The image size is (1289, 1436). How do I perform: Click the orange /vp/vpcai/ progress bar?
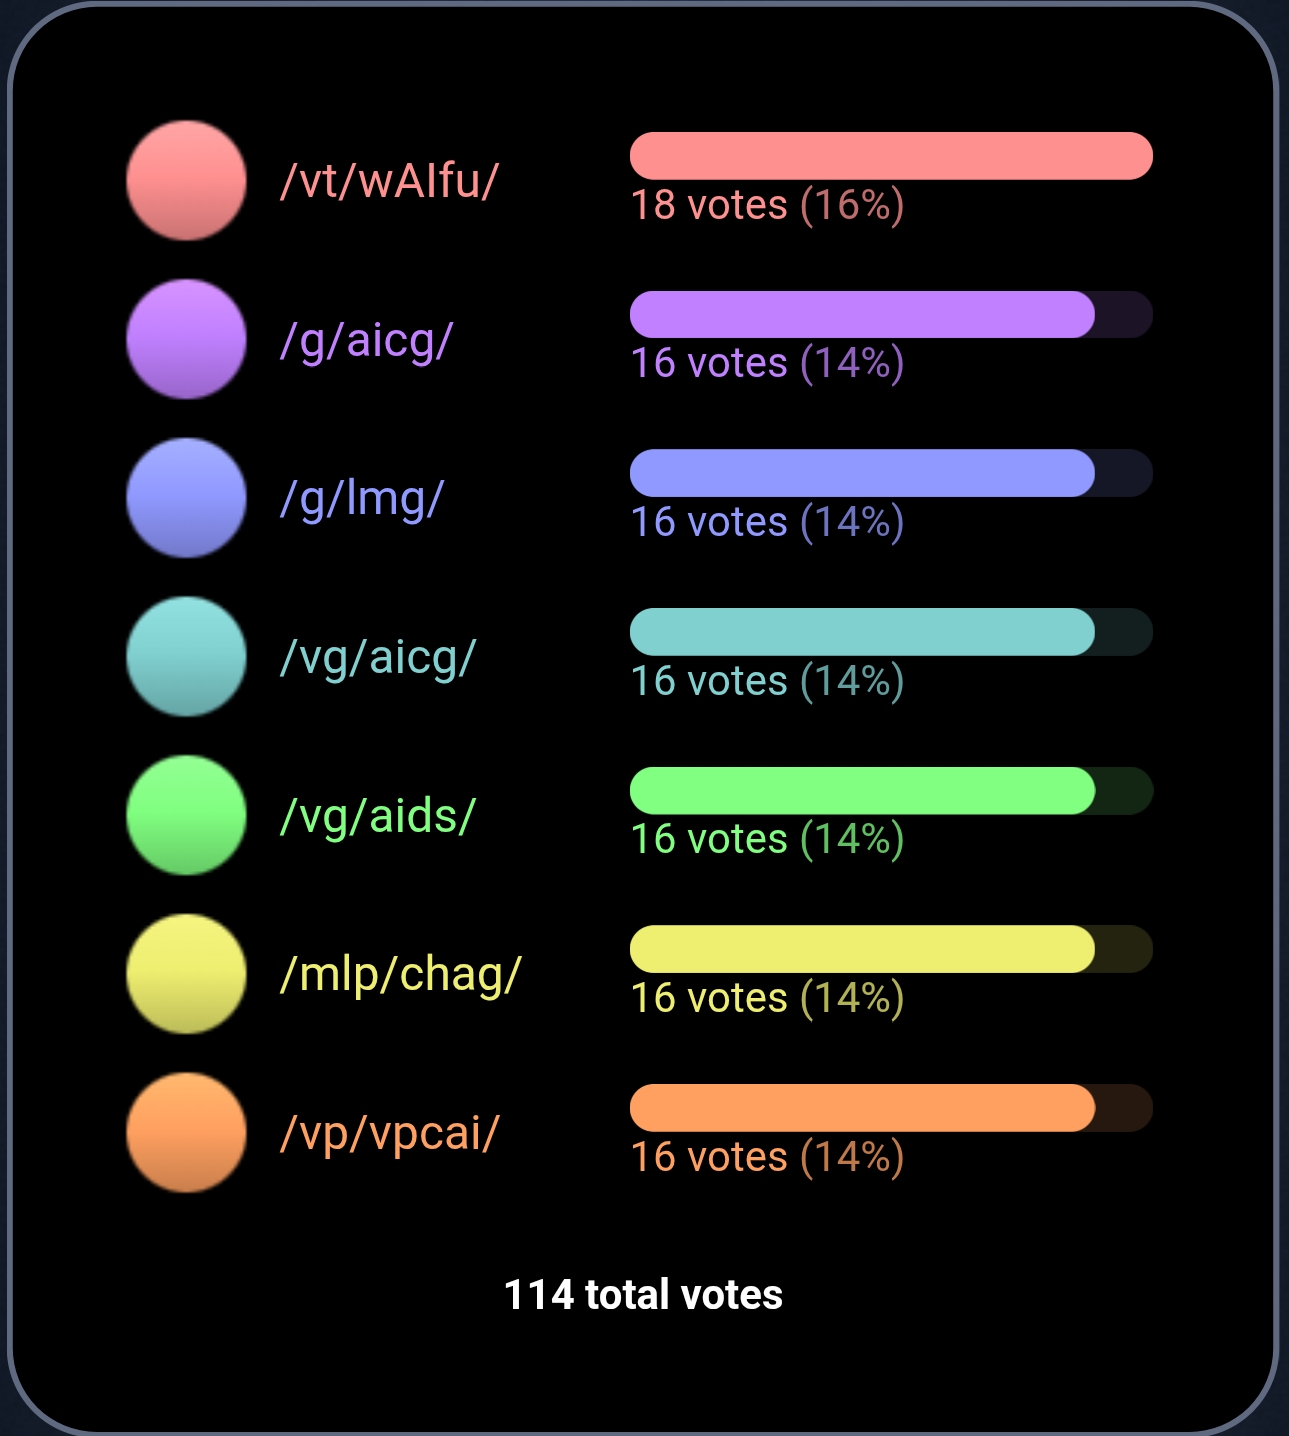click(x=891, y=1108)
